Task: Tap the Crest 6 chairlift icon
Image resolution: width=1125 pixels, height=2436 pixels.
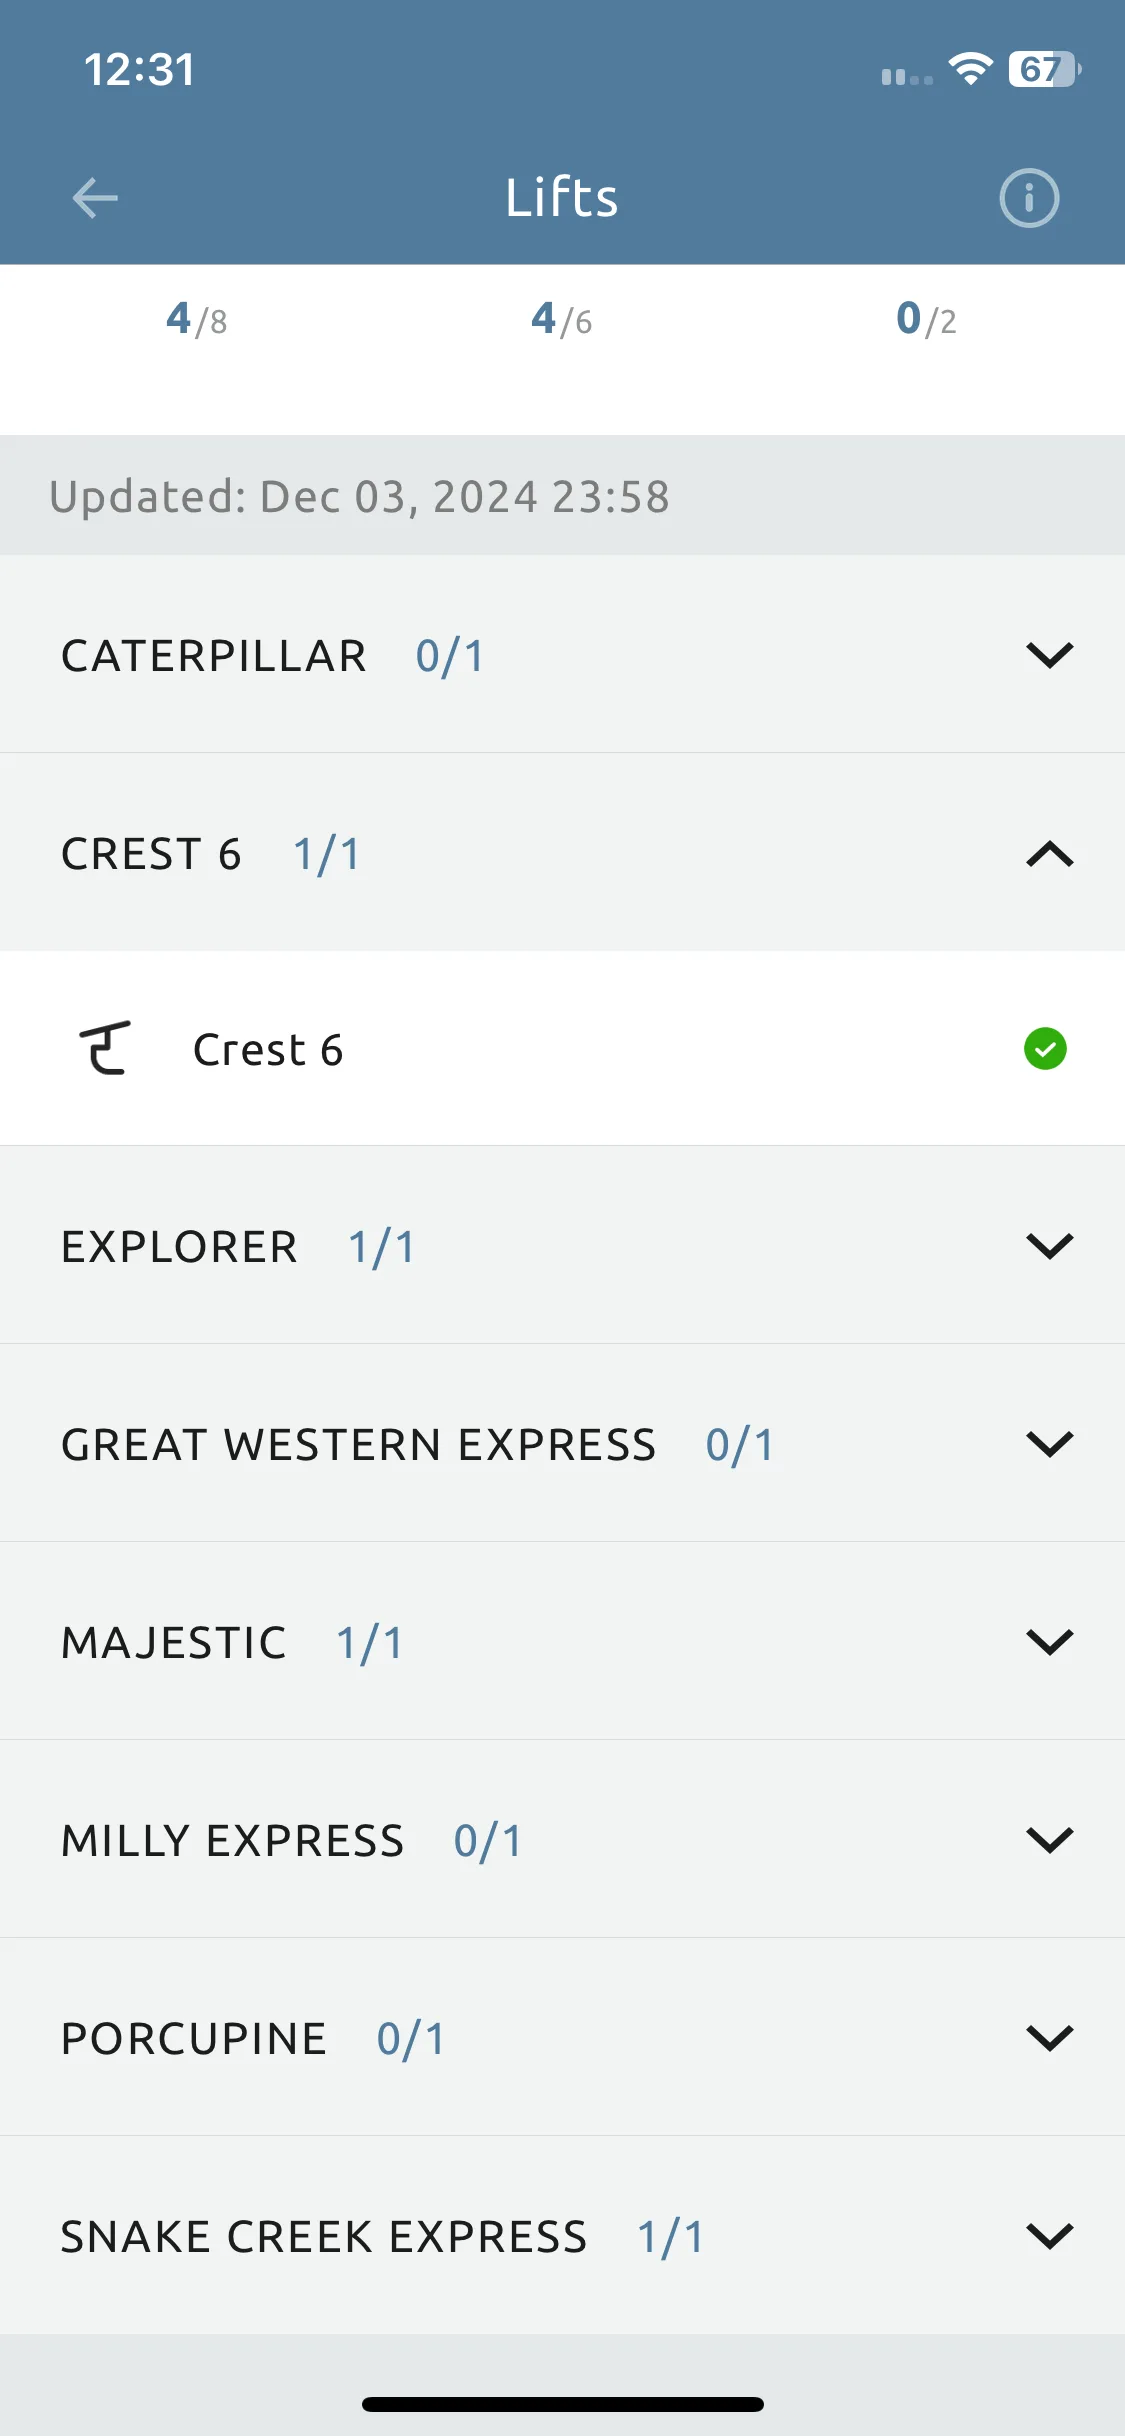Action: 105,1048
